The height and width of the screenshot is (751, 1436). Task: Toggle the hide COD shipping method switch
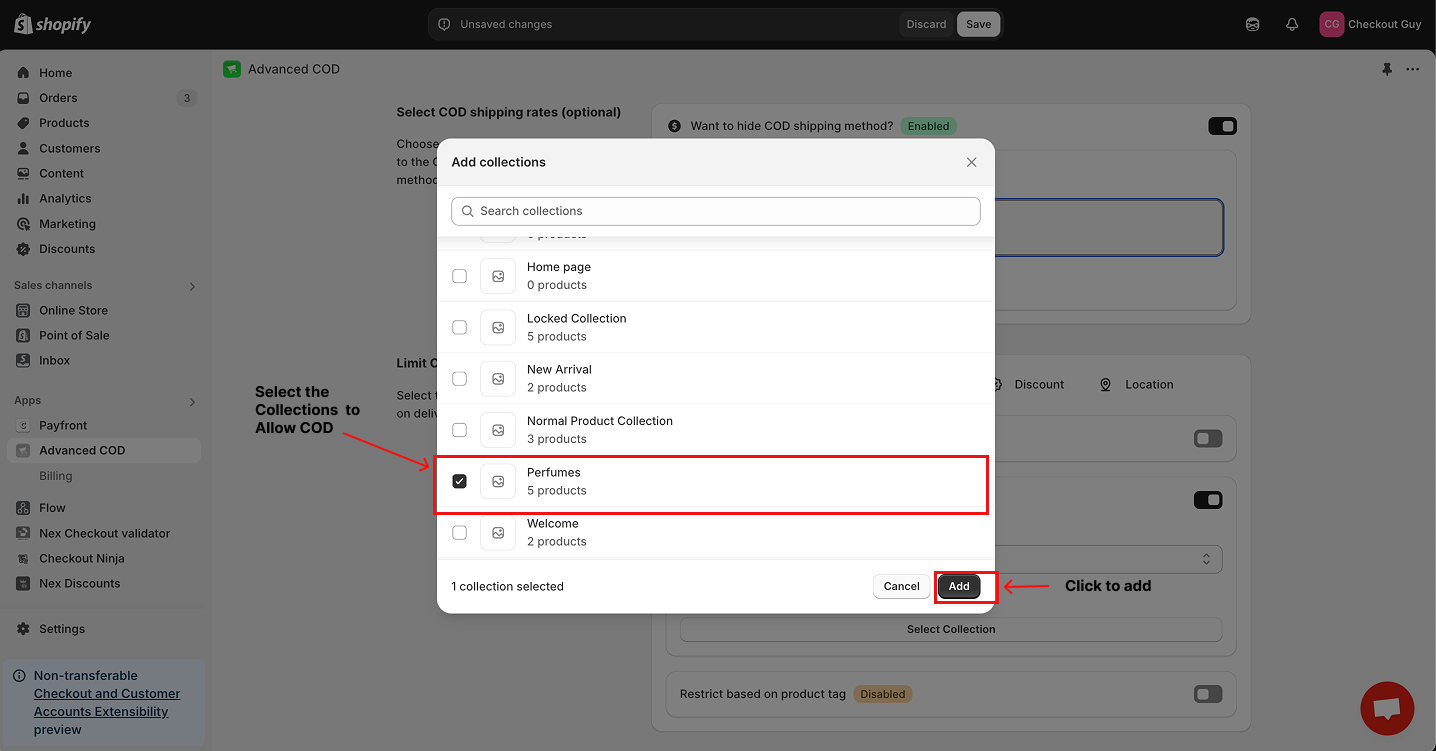pyautogui.click(x=1222, y=126)
